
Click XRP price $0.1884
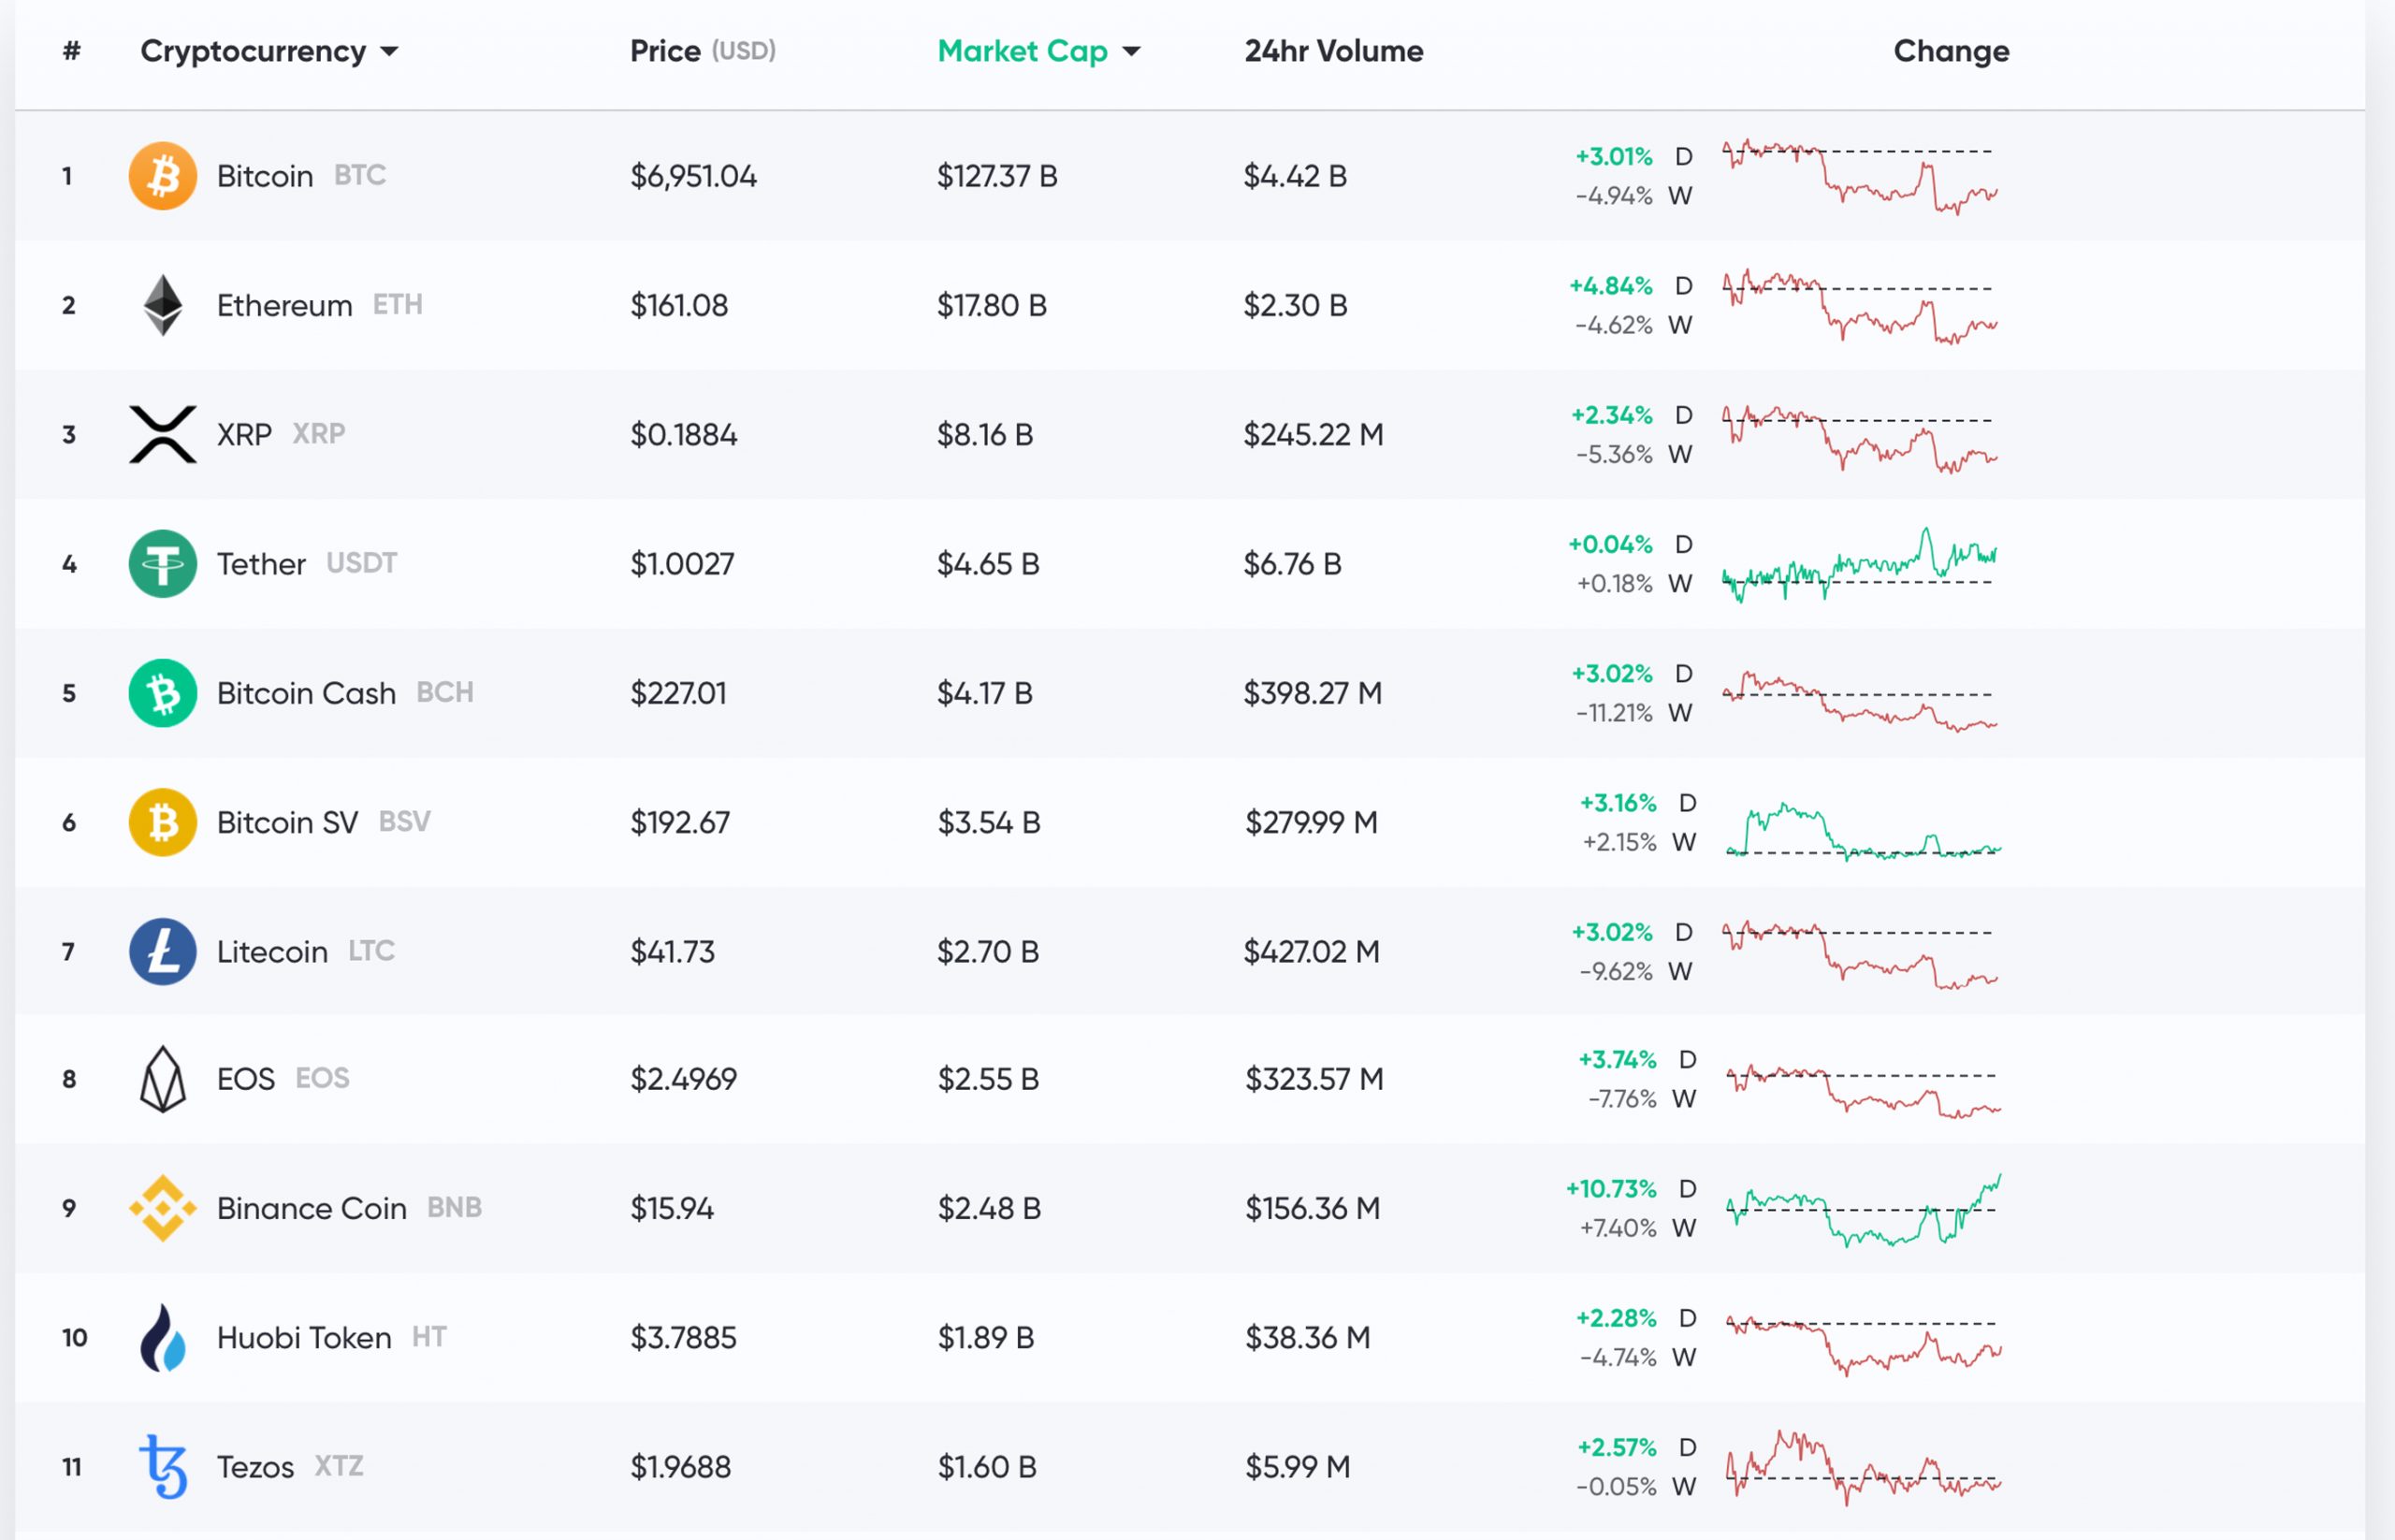[684, 434]
